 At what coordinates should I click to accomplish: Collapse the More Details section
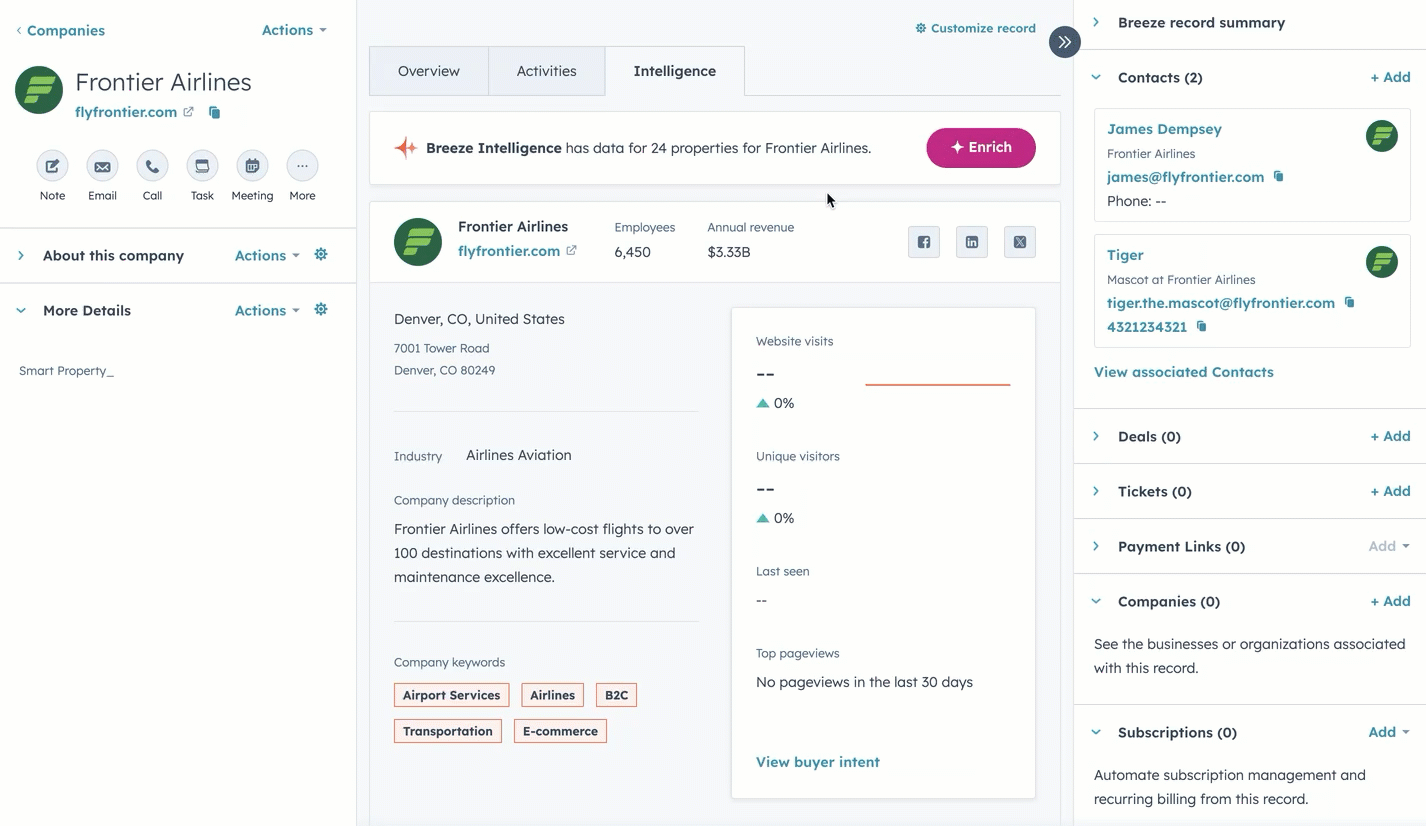(21, 311)
